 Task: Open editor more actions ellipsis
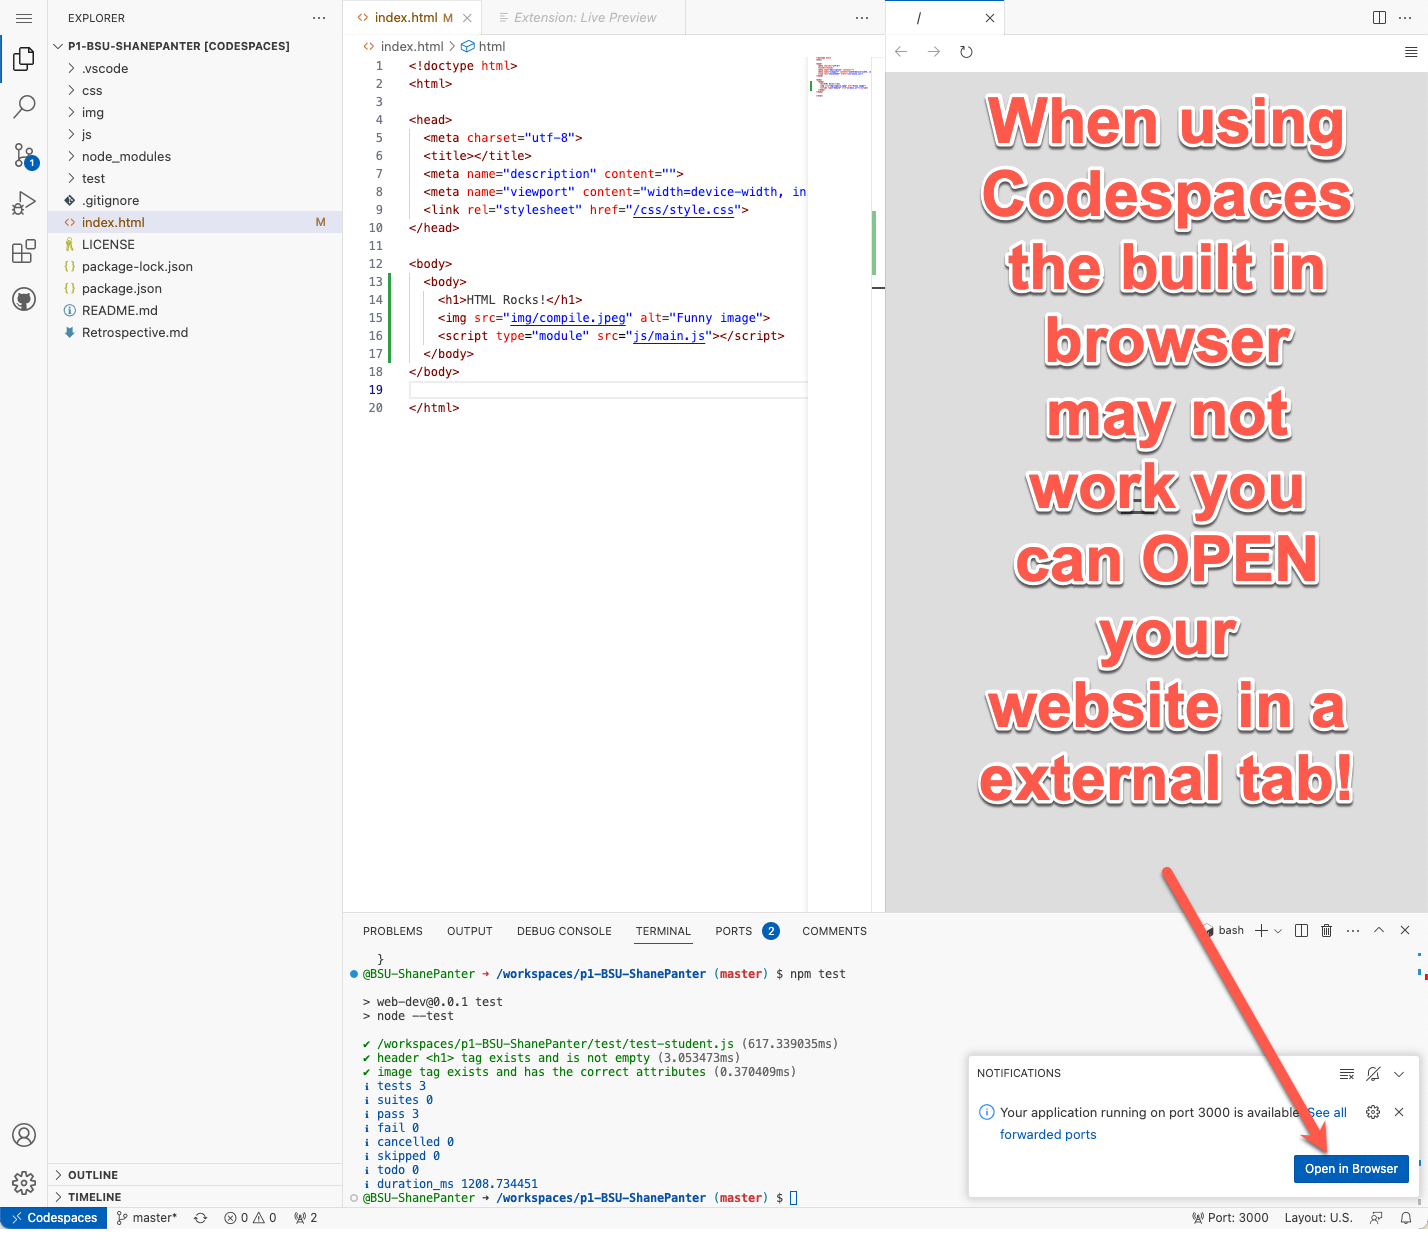pyautogui.click(x=862, y=18)
